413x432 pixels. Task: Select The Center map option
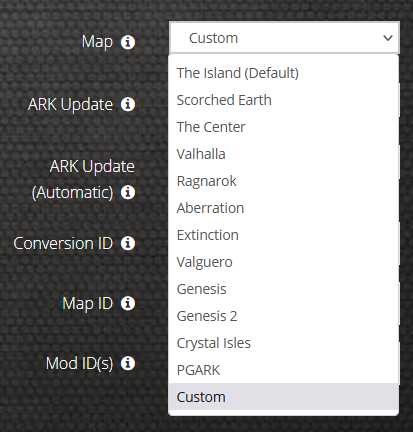(284, 127)
